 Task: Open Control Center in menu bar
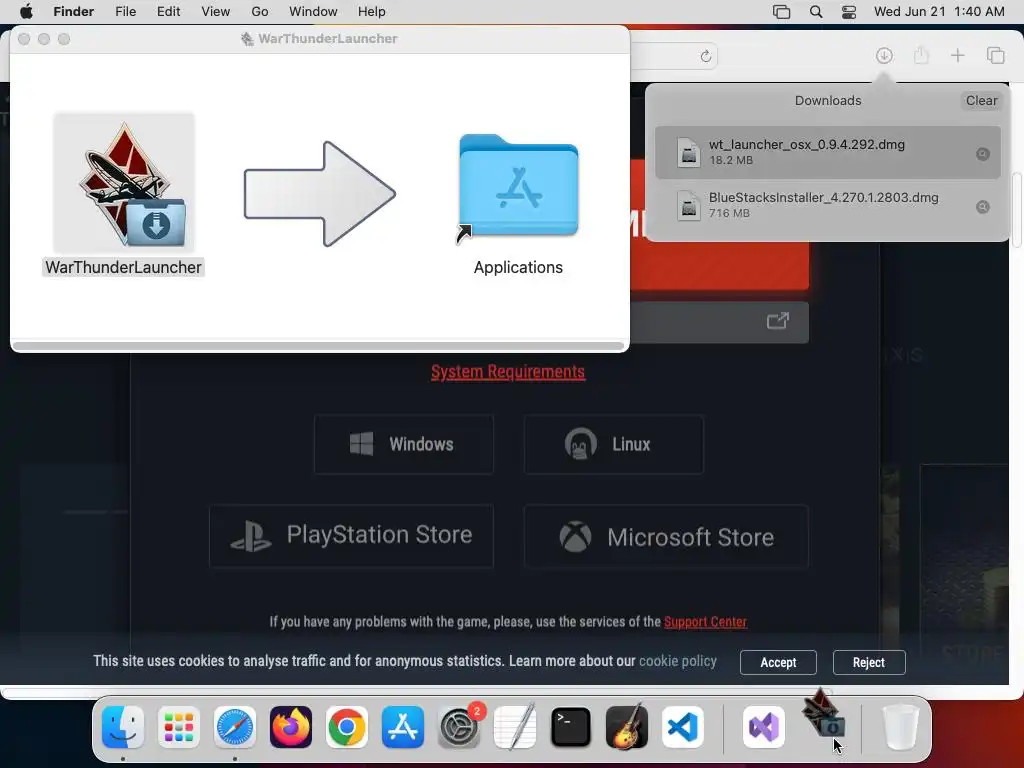tap(848, 12)
